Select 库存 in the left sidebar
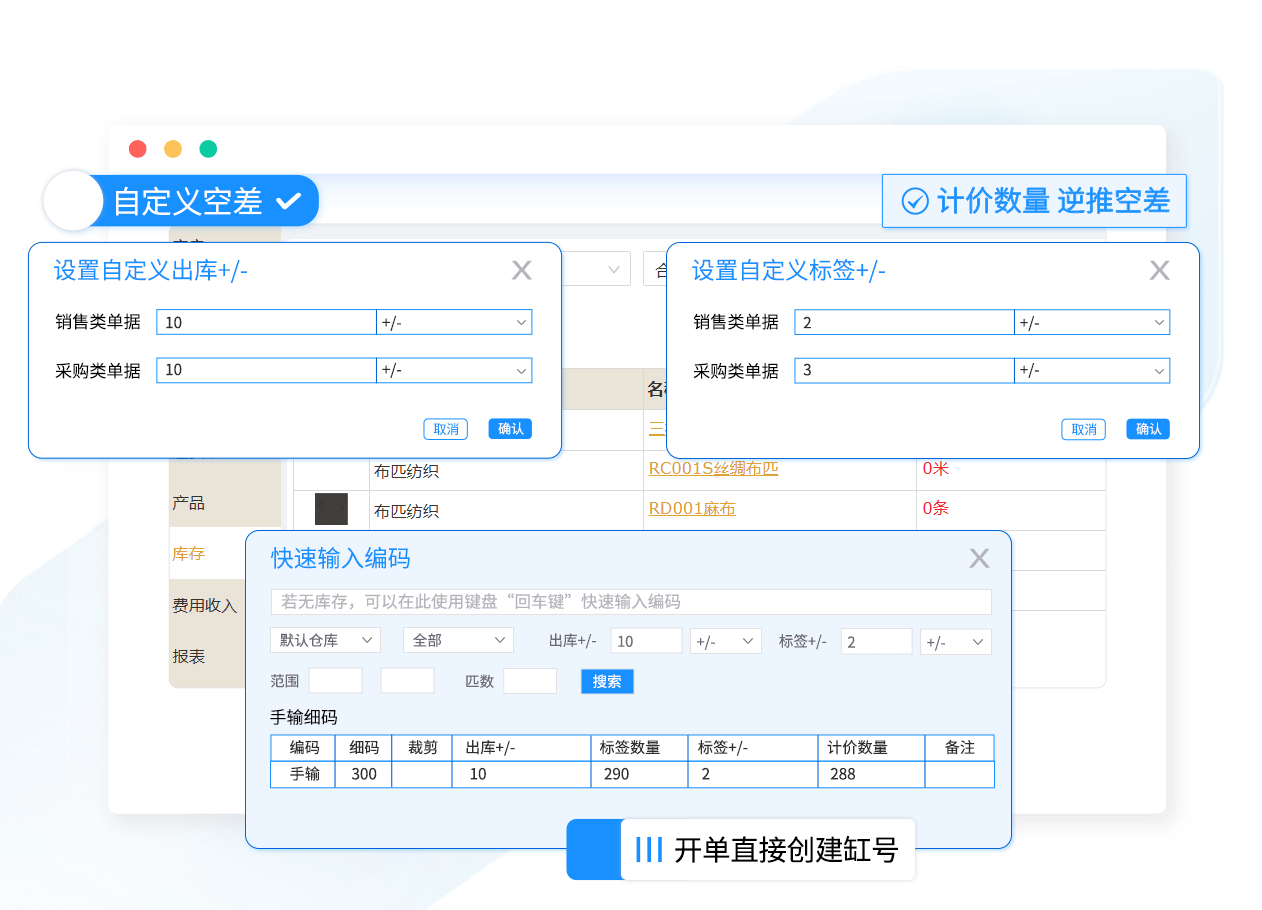 pyautogui.click(x=189, y=553)
